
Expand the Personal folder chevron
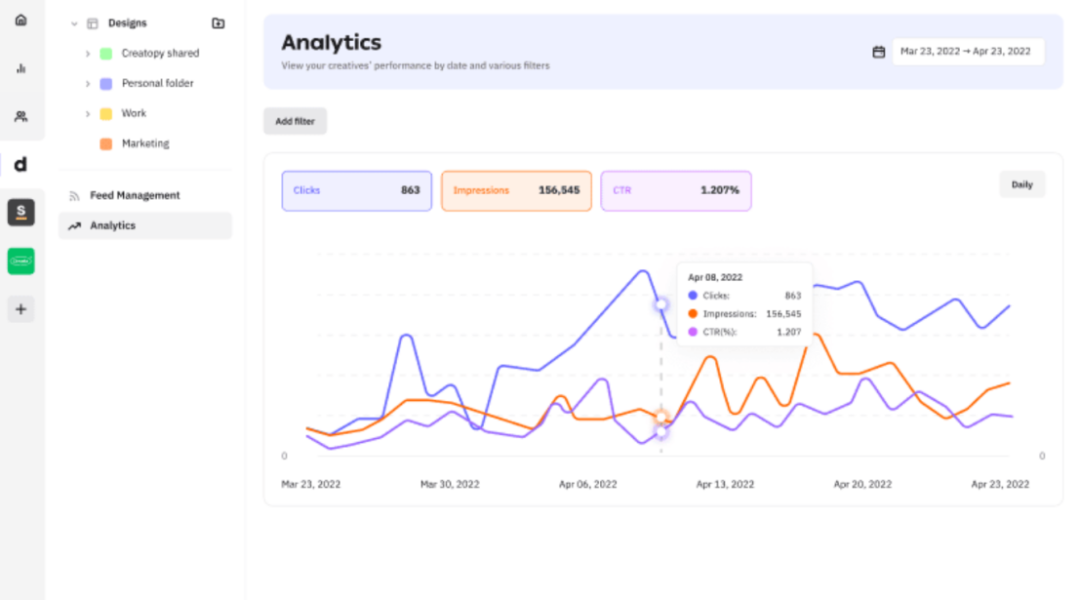coord(87,83)
